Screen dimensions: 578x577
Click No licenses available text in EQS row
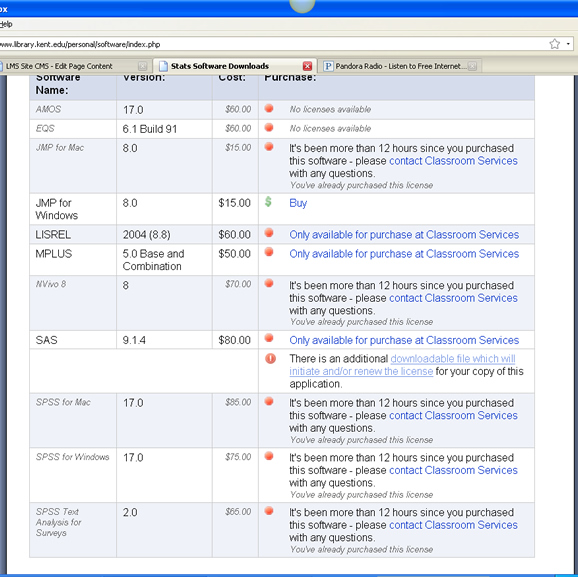point(330,129)
